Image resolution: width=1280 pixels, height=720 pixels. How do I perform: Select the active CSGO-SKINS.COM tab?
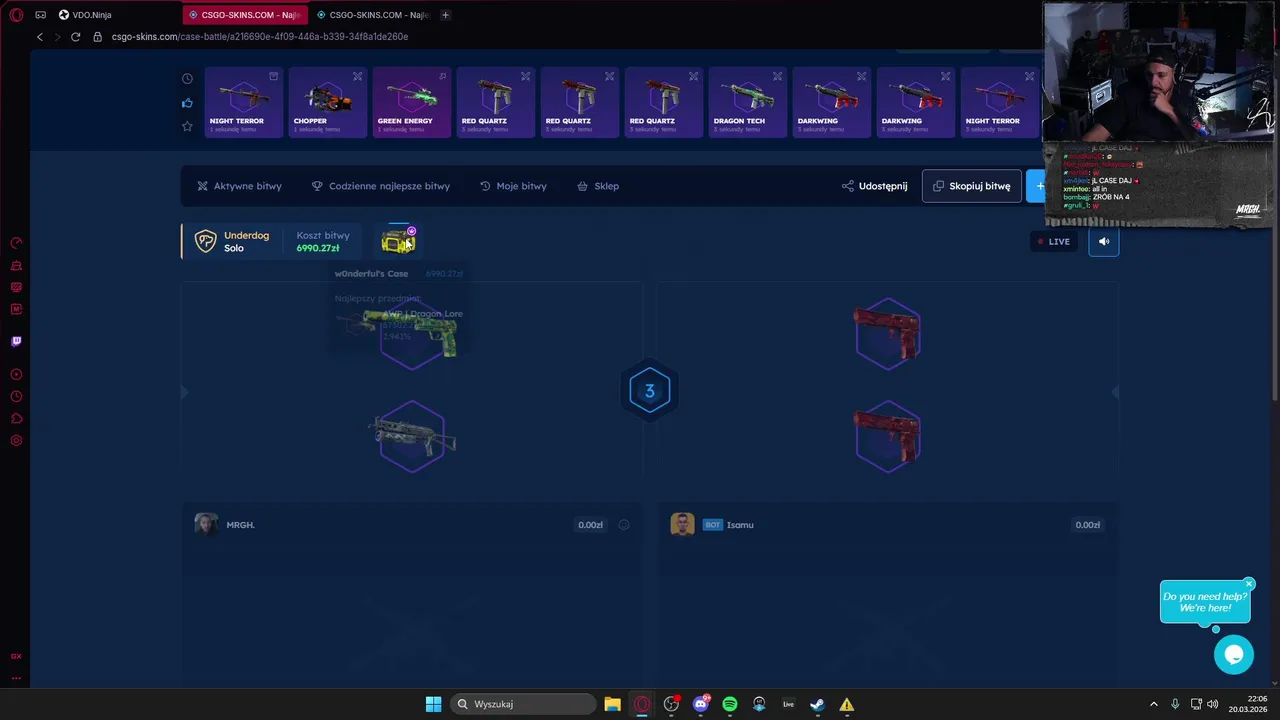pos(245,15)
